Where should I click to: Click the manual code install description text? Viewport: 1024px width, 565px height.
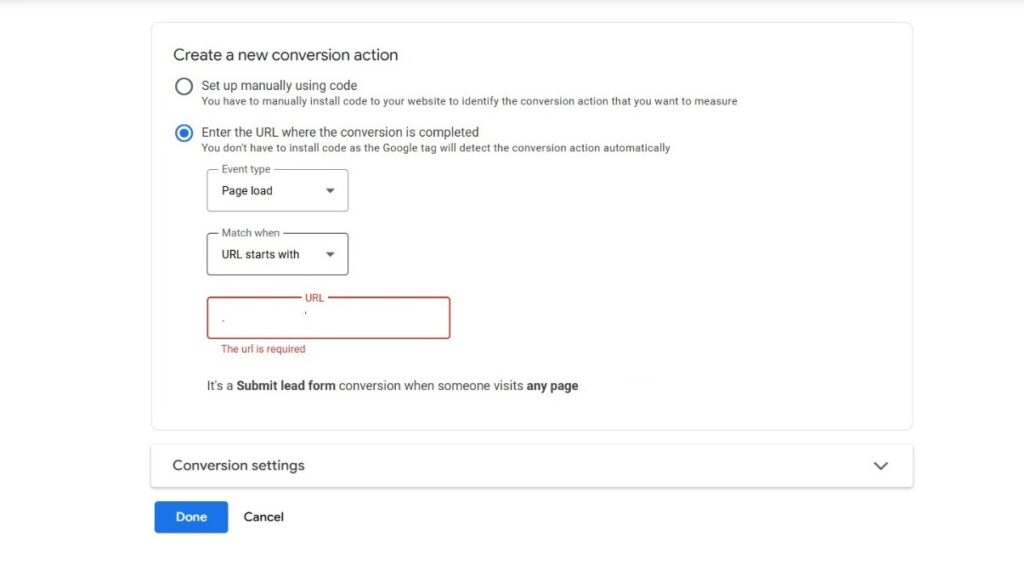[469, 101]
